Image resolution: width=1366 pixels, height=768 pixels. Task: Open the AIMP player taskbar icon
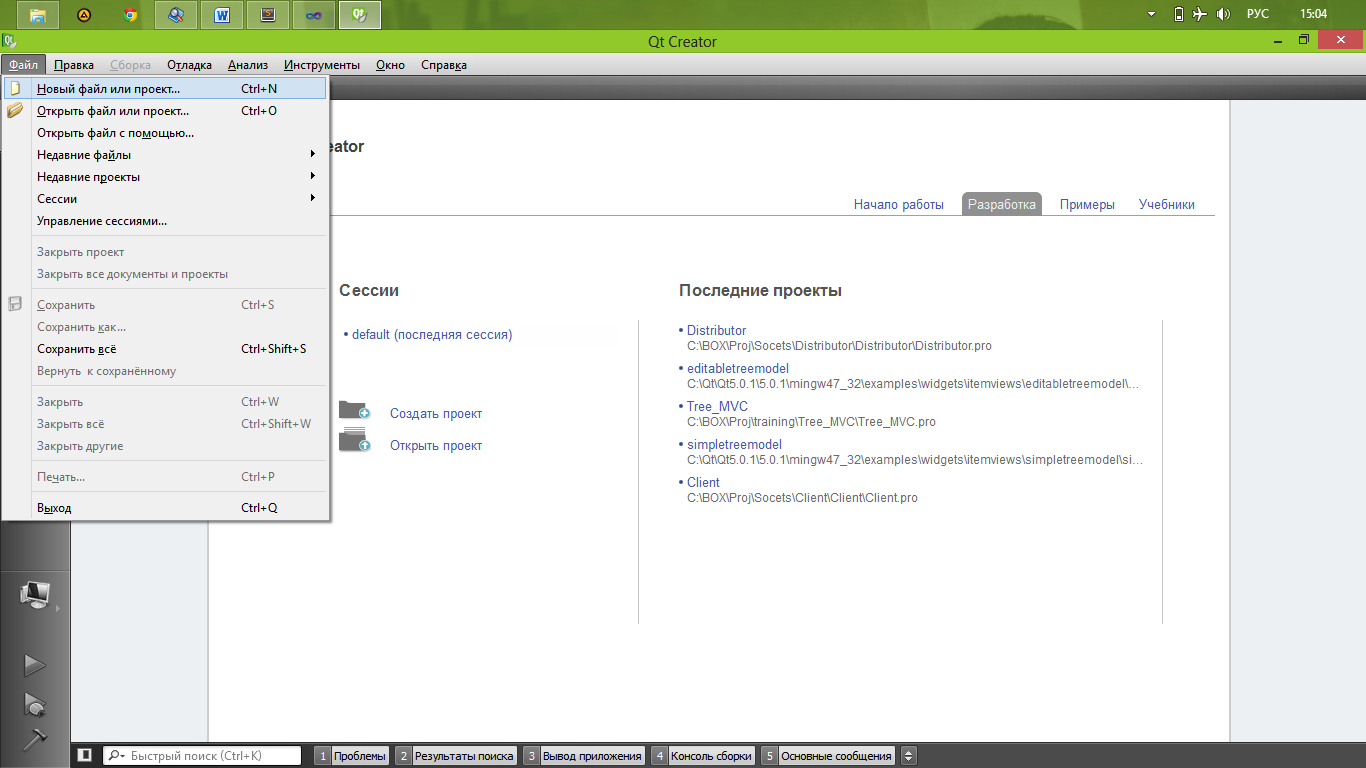pos(84,15)
